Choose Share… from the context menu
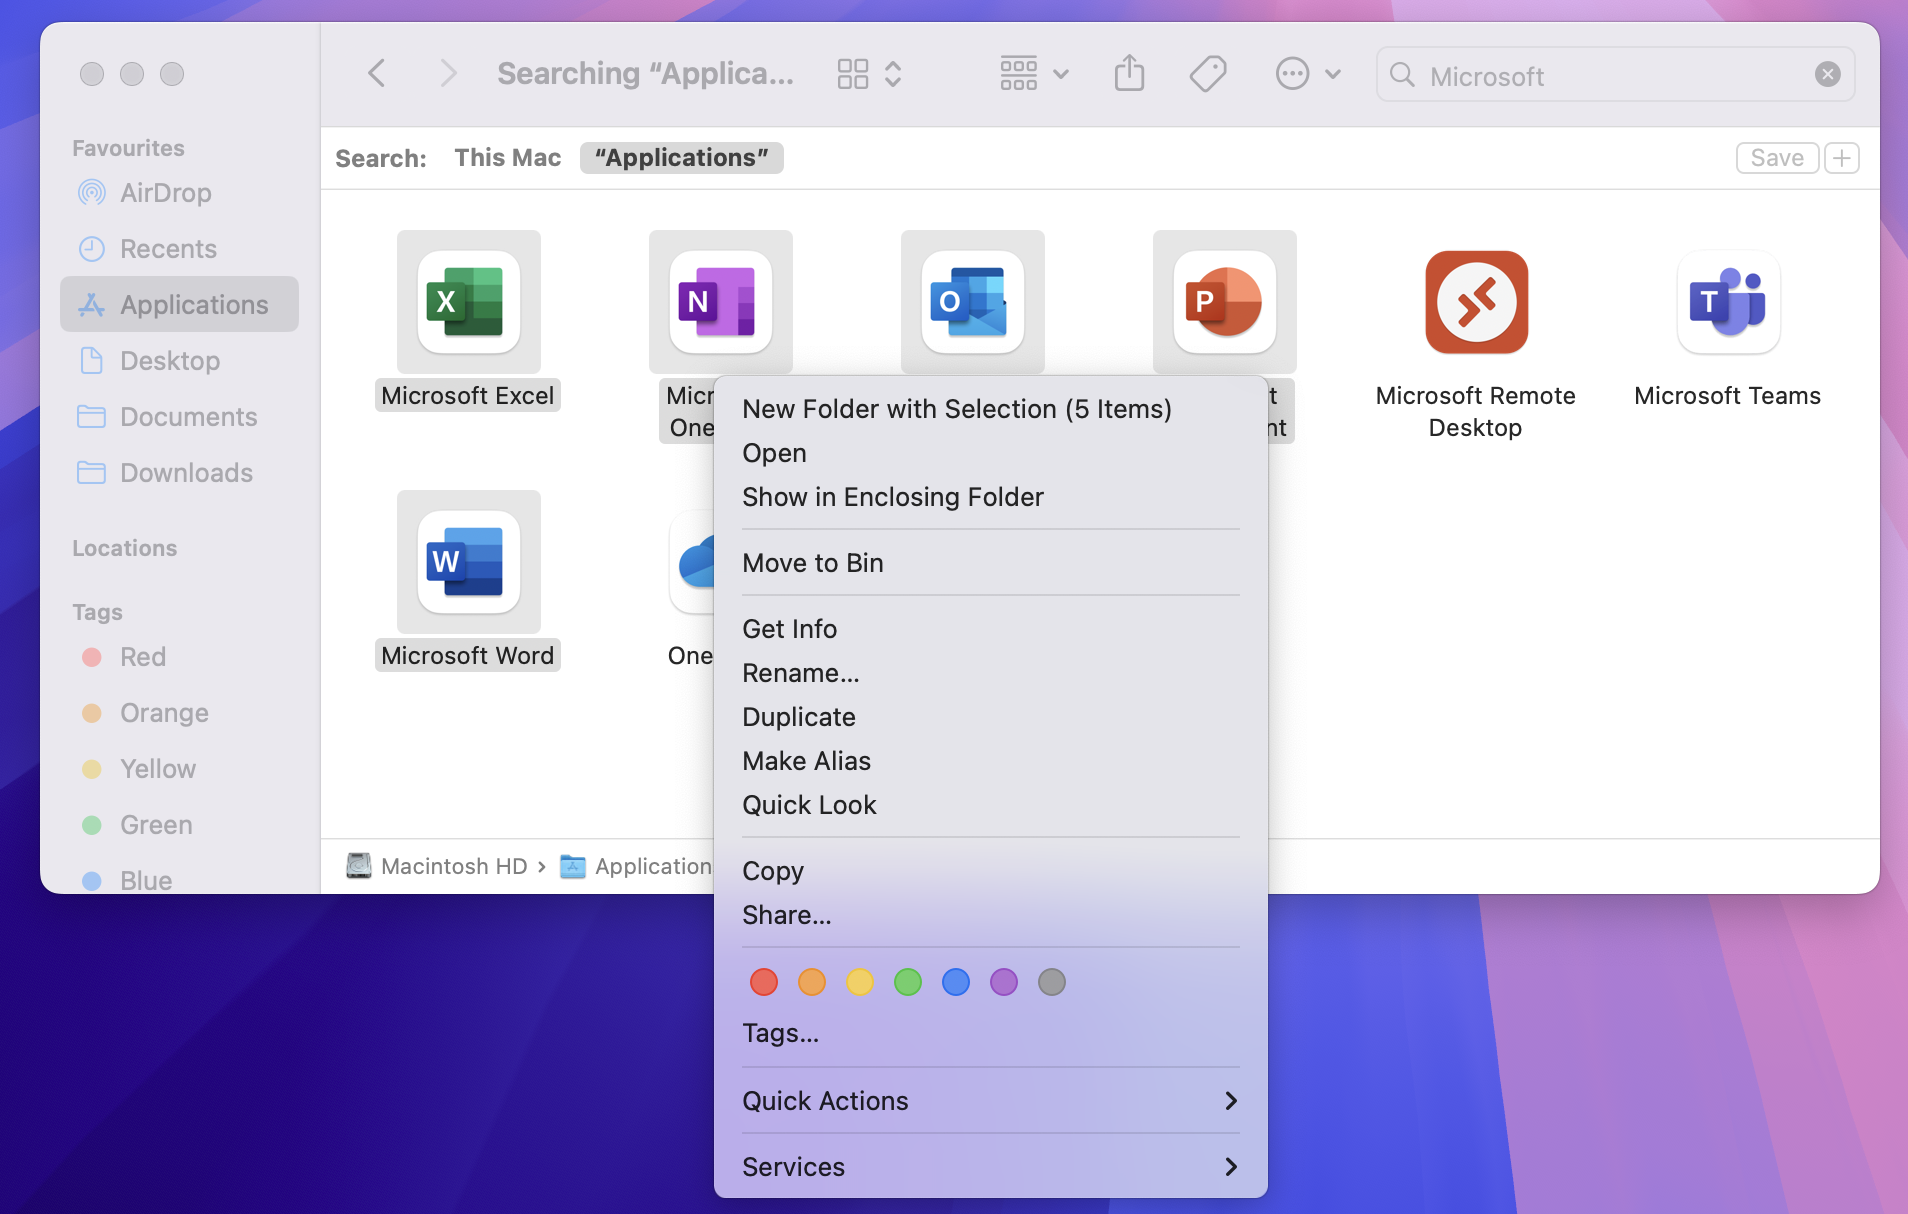Screen dimensions: 1908x1214 (991, 915)
